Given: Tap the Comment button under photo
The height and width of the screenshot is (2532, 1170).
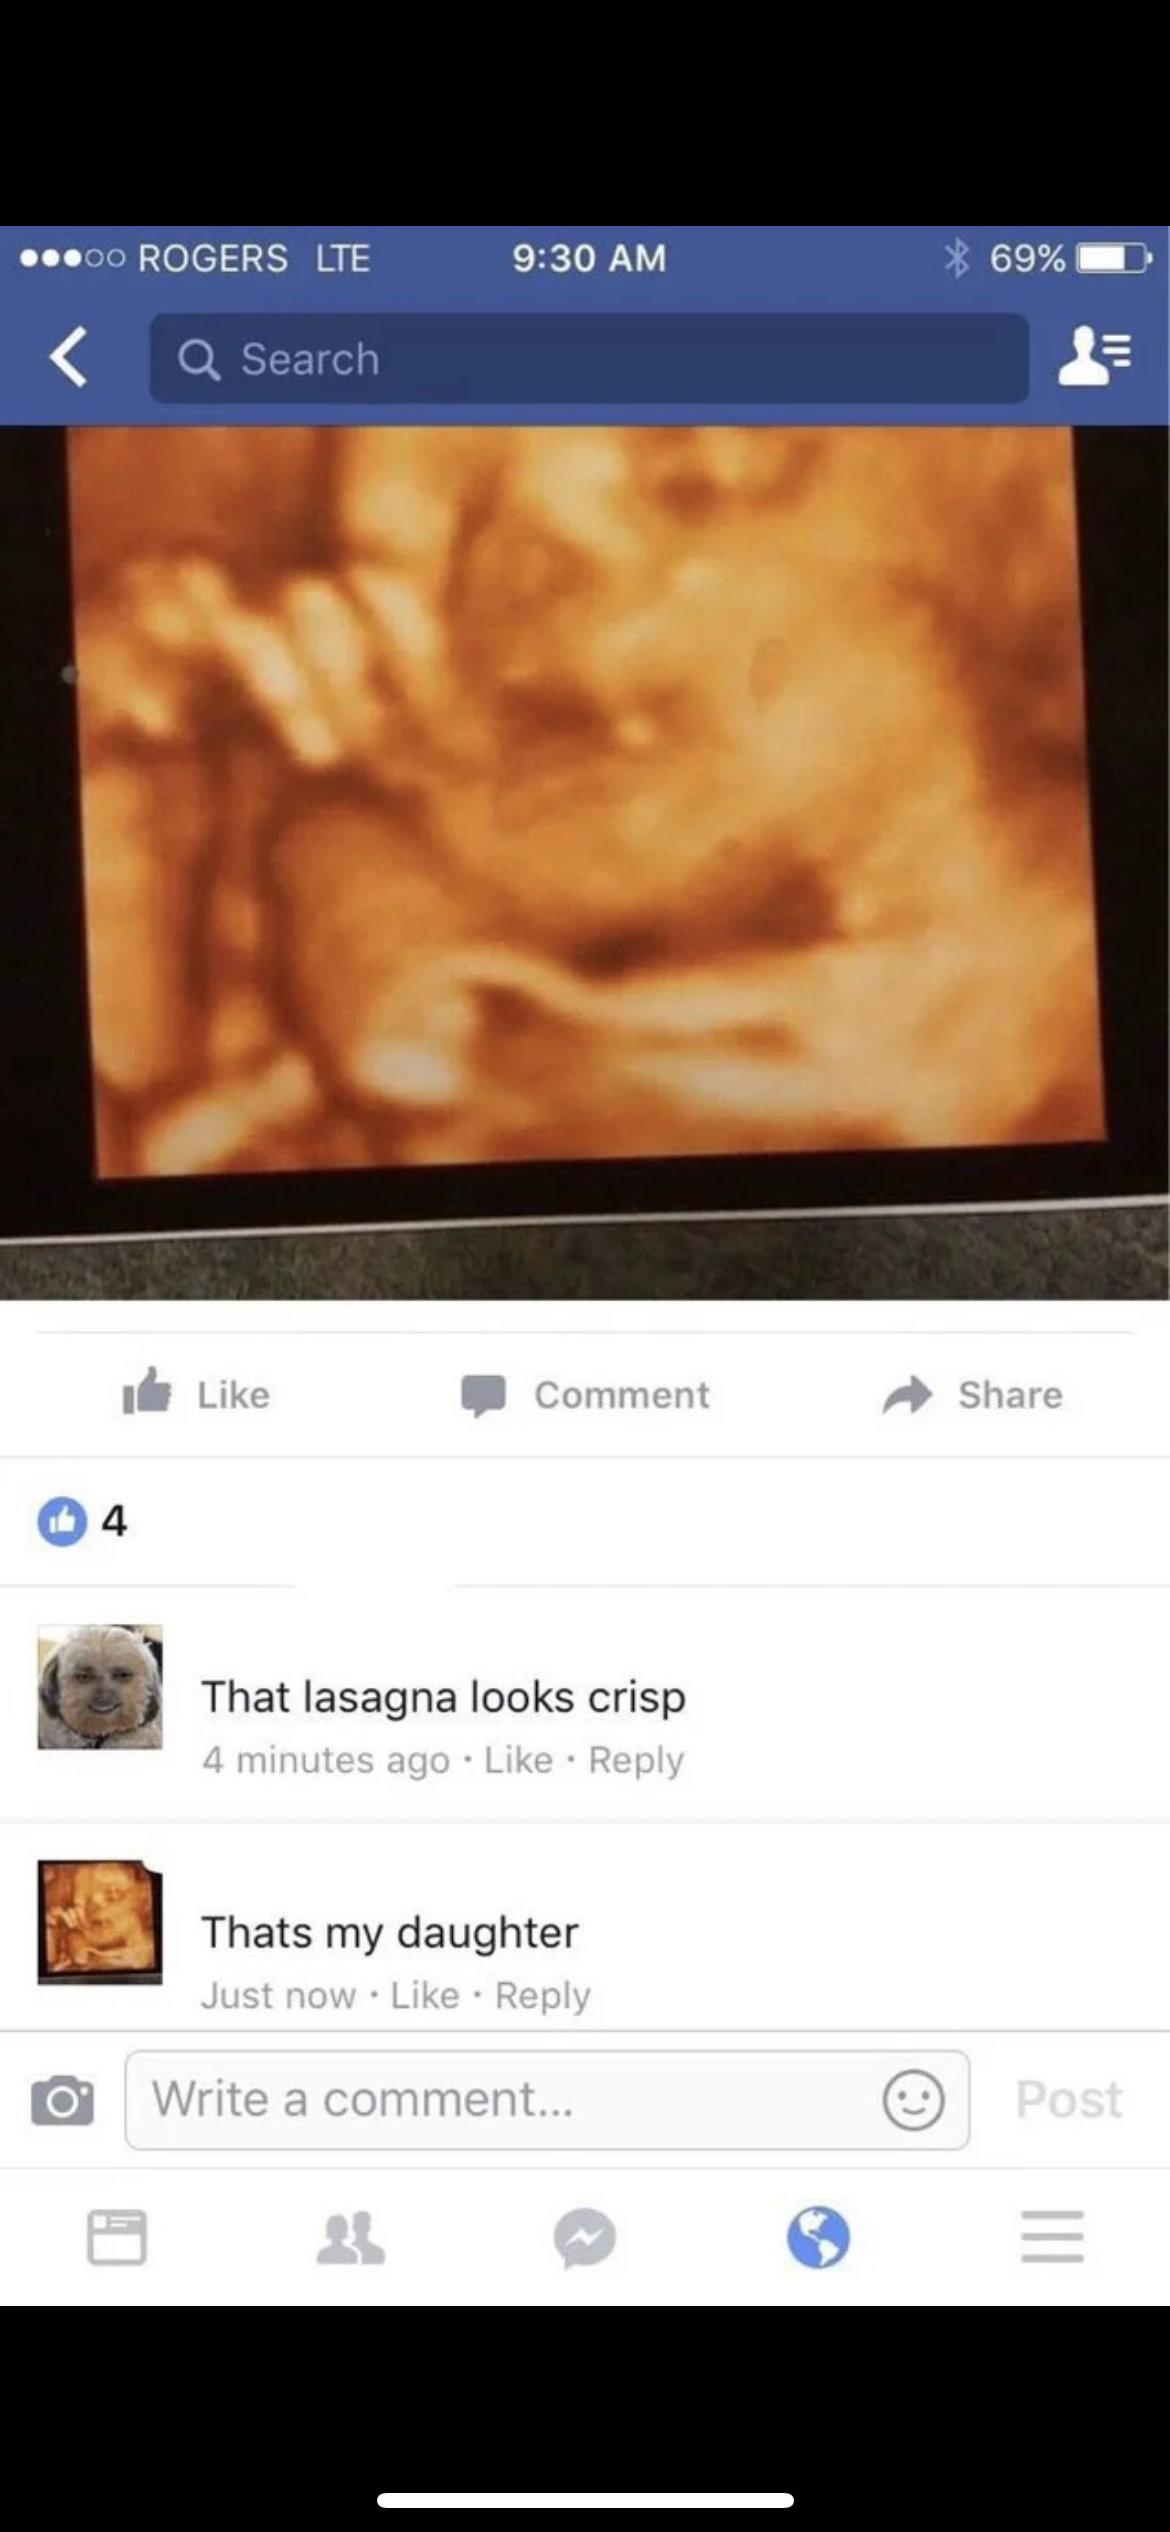Looking at the screenshot, I should pos(585,1395).
